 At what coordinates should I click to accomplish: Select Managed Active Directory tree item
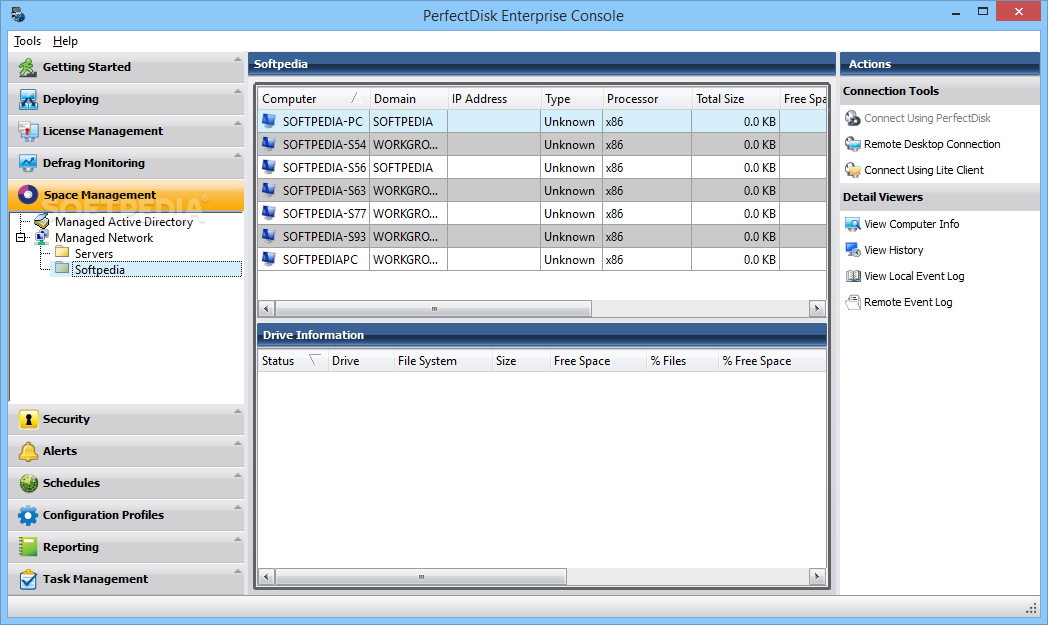click(124, 221)
